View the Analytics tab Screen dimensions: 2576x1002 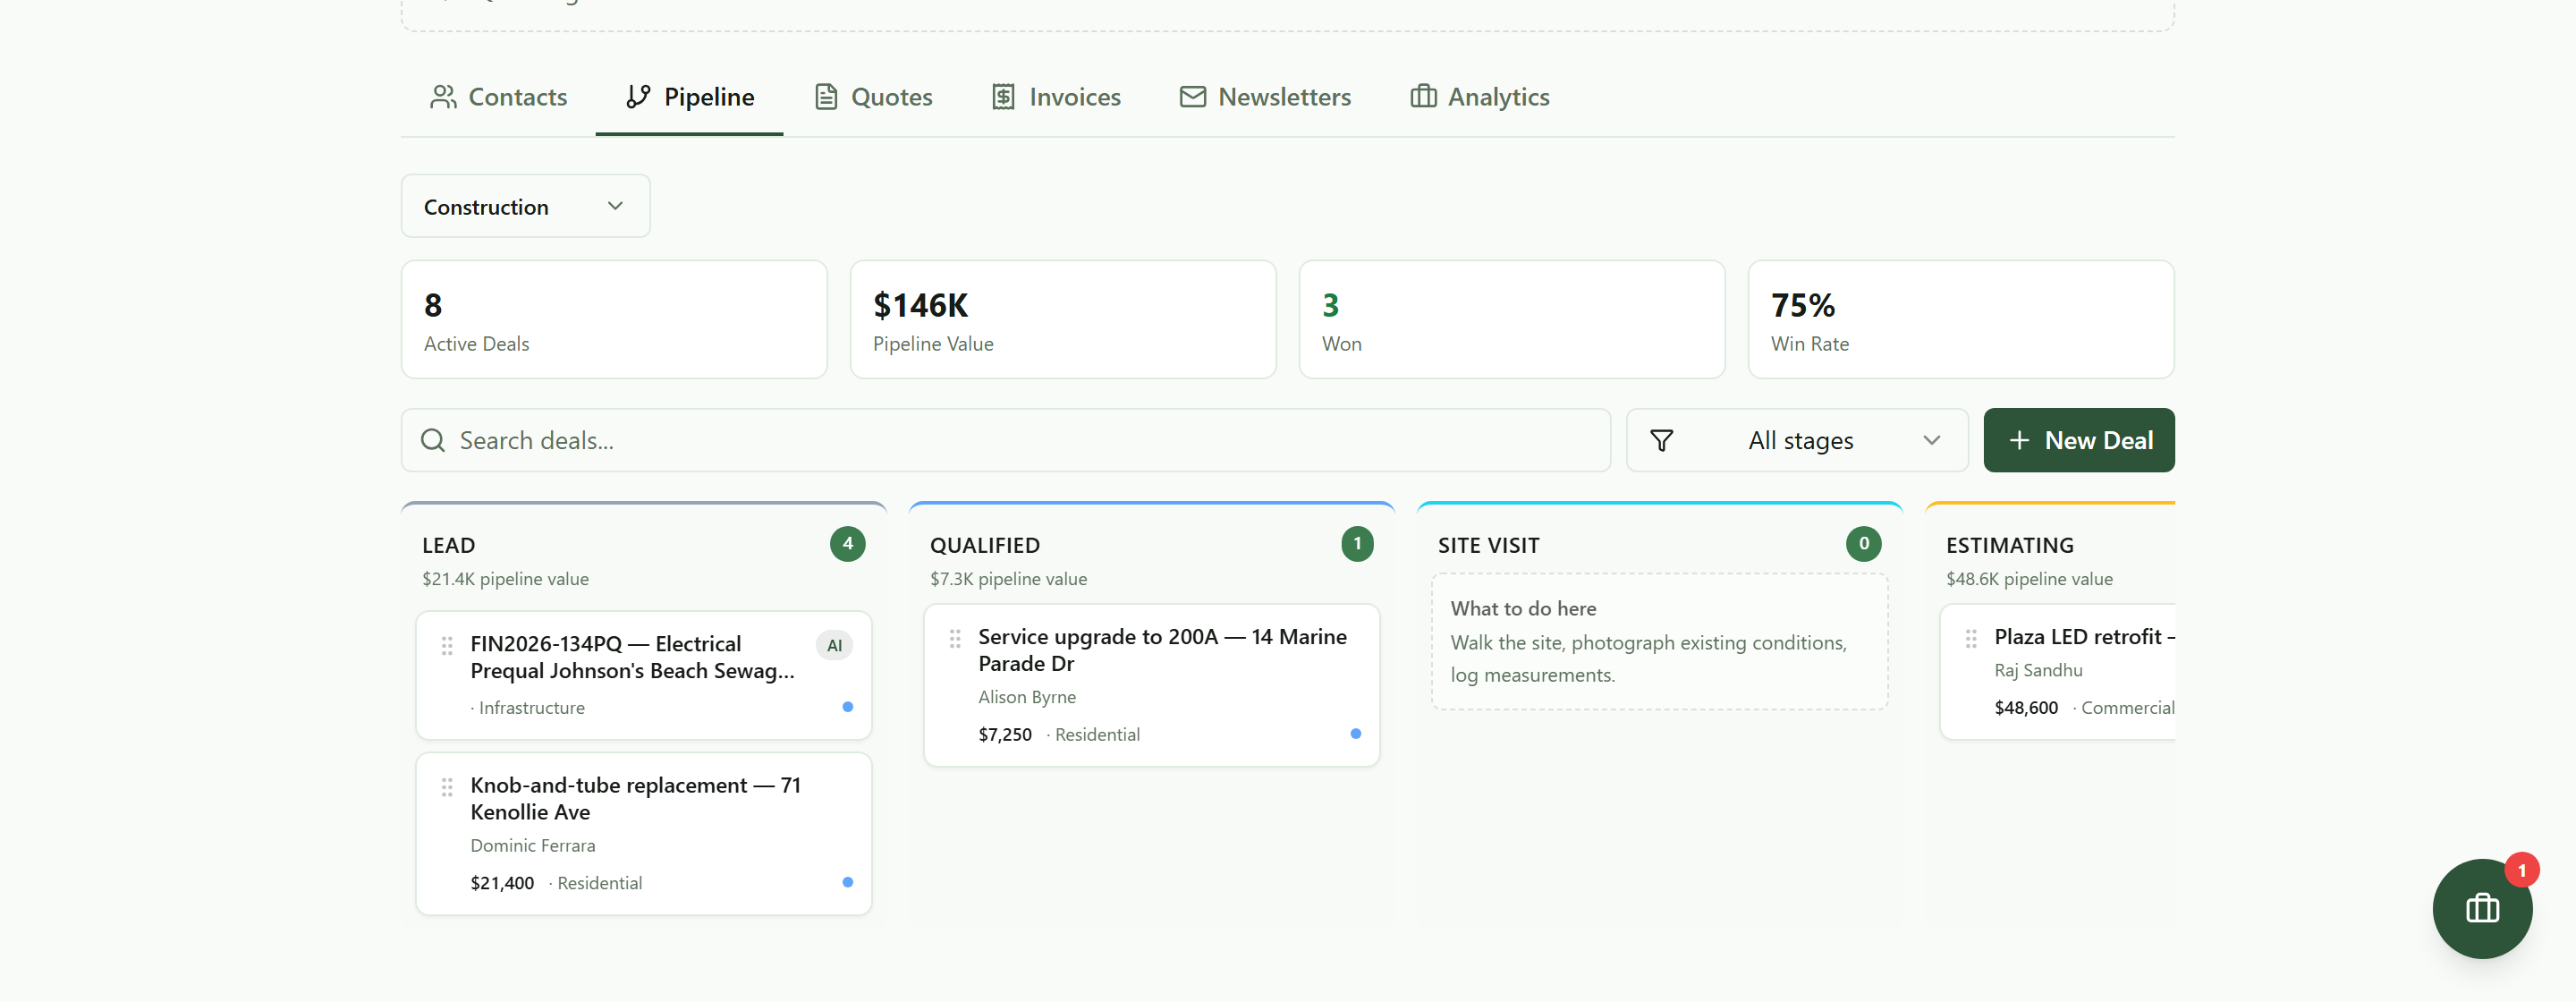[x=1480, y=97]
